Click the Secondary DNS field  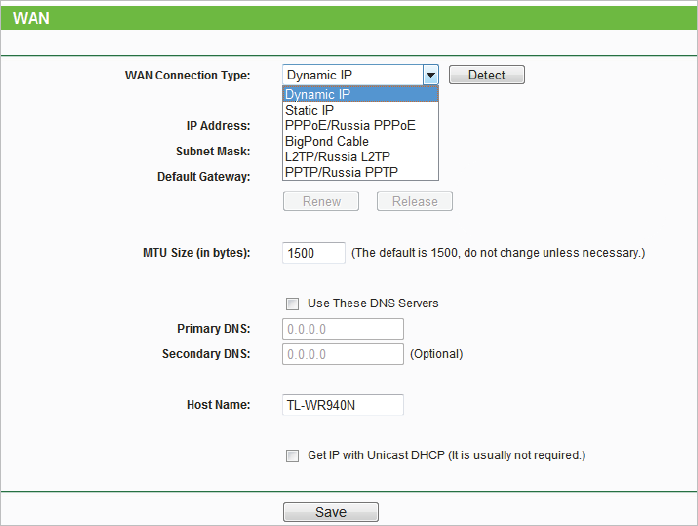click(343, 354)
